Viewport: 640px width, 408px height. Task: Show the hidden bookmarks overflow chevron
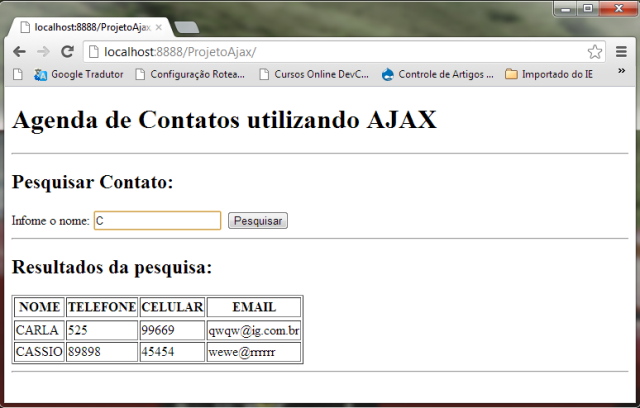click(x=621, y=71)
